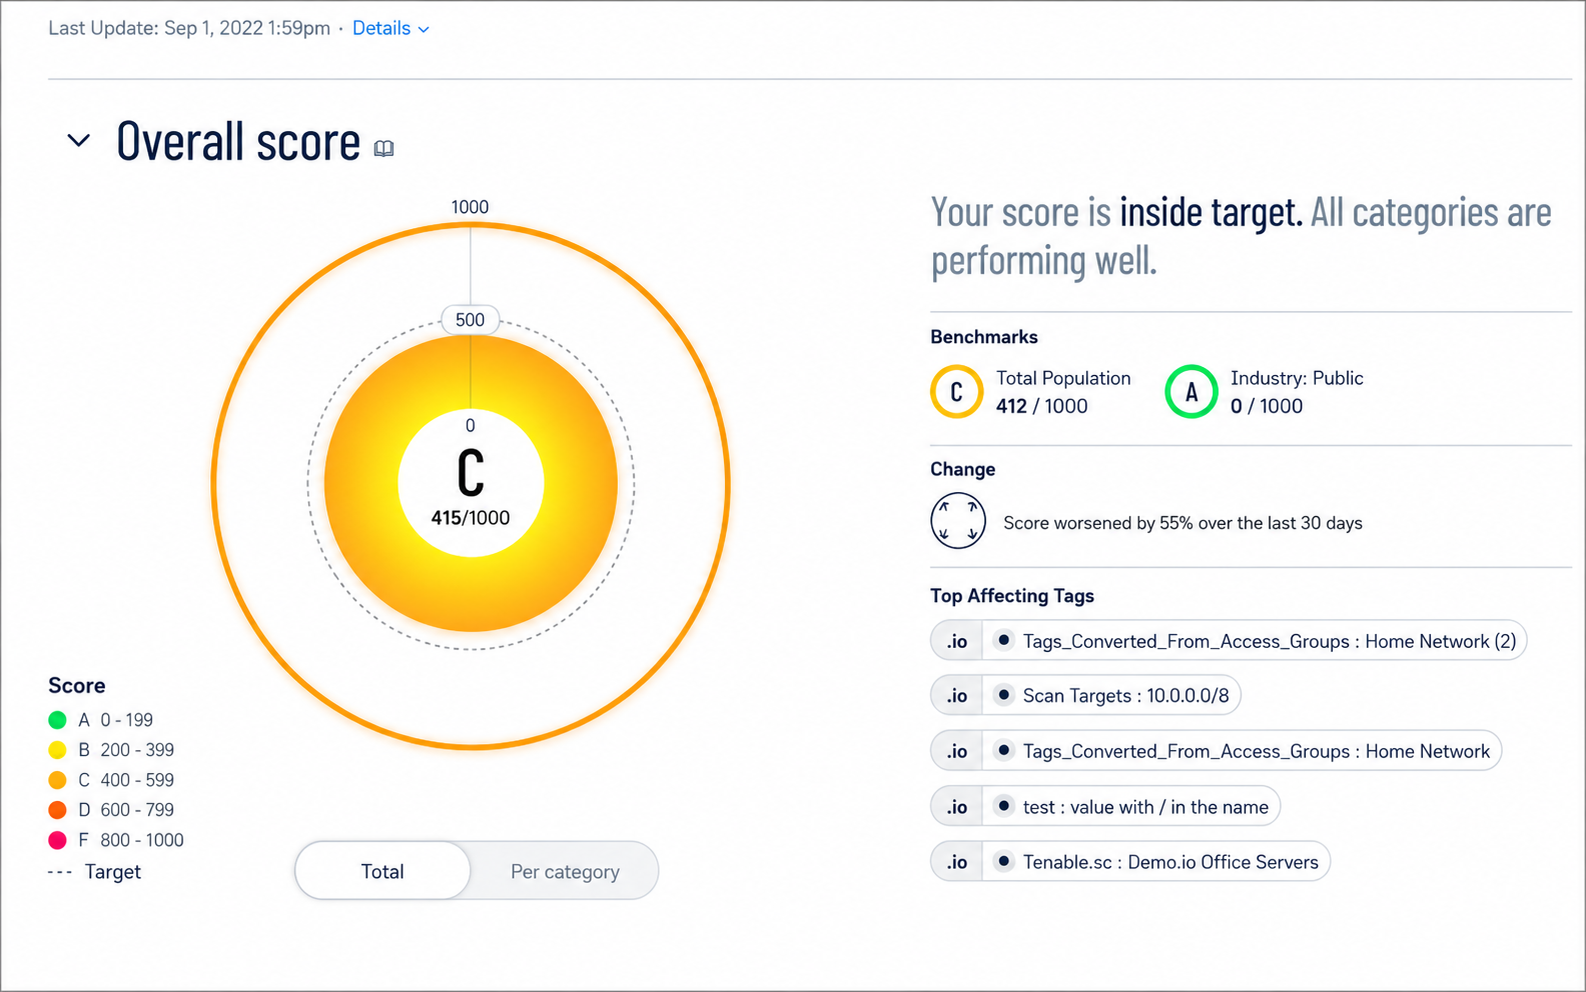Click the Details dropdown arrow
Screen dimensions: 1586x992
(424, 30)
